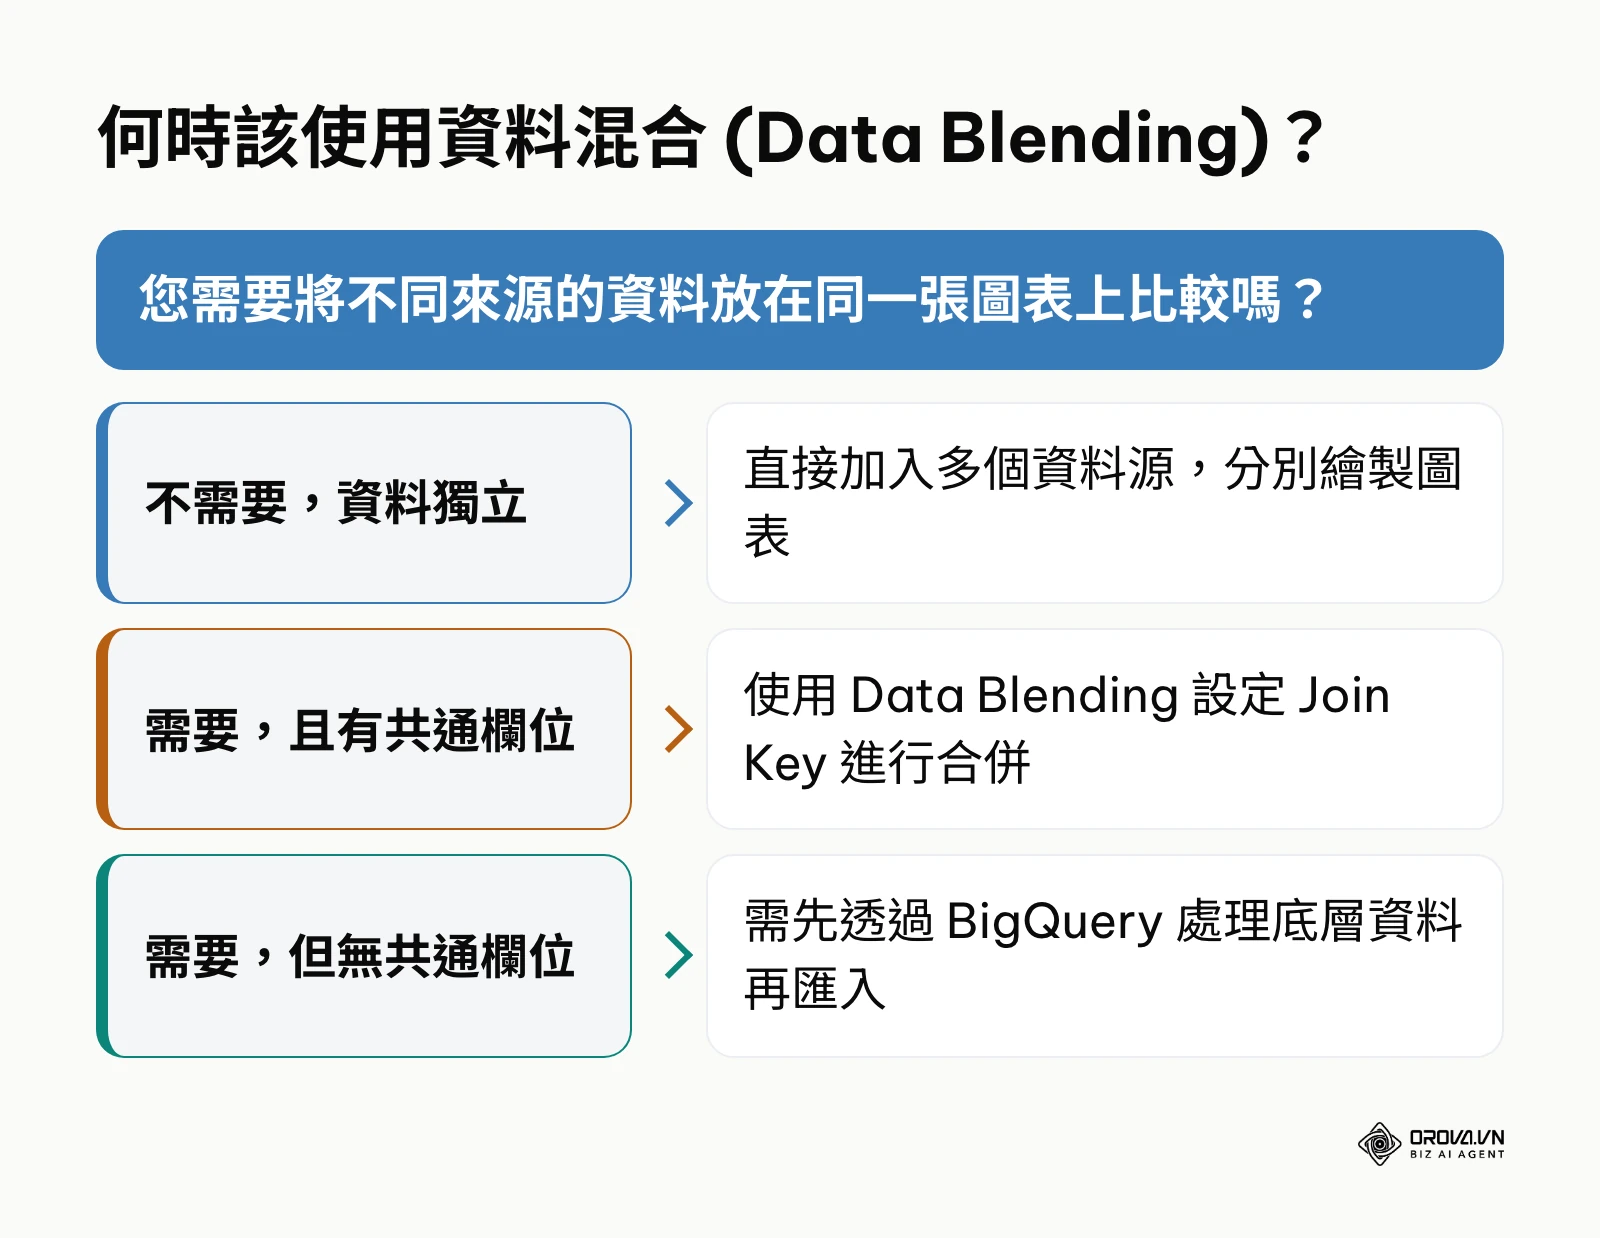Viewport: 1600px width, 1238px height.
Task: Select the 需要，但無共通欄位 option card
Action: [364, 955]
